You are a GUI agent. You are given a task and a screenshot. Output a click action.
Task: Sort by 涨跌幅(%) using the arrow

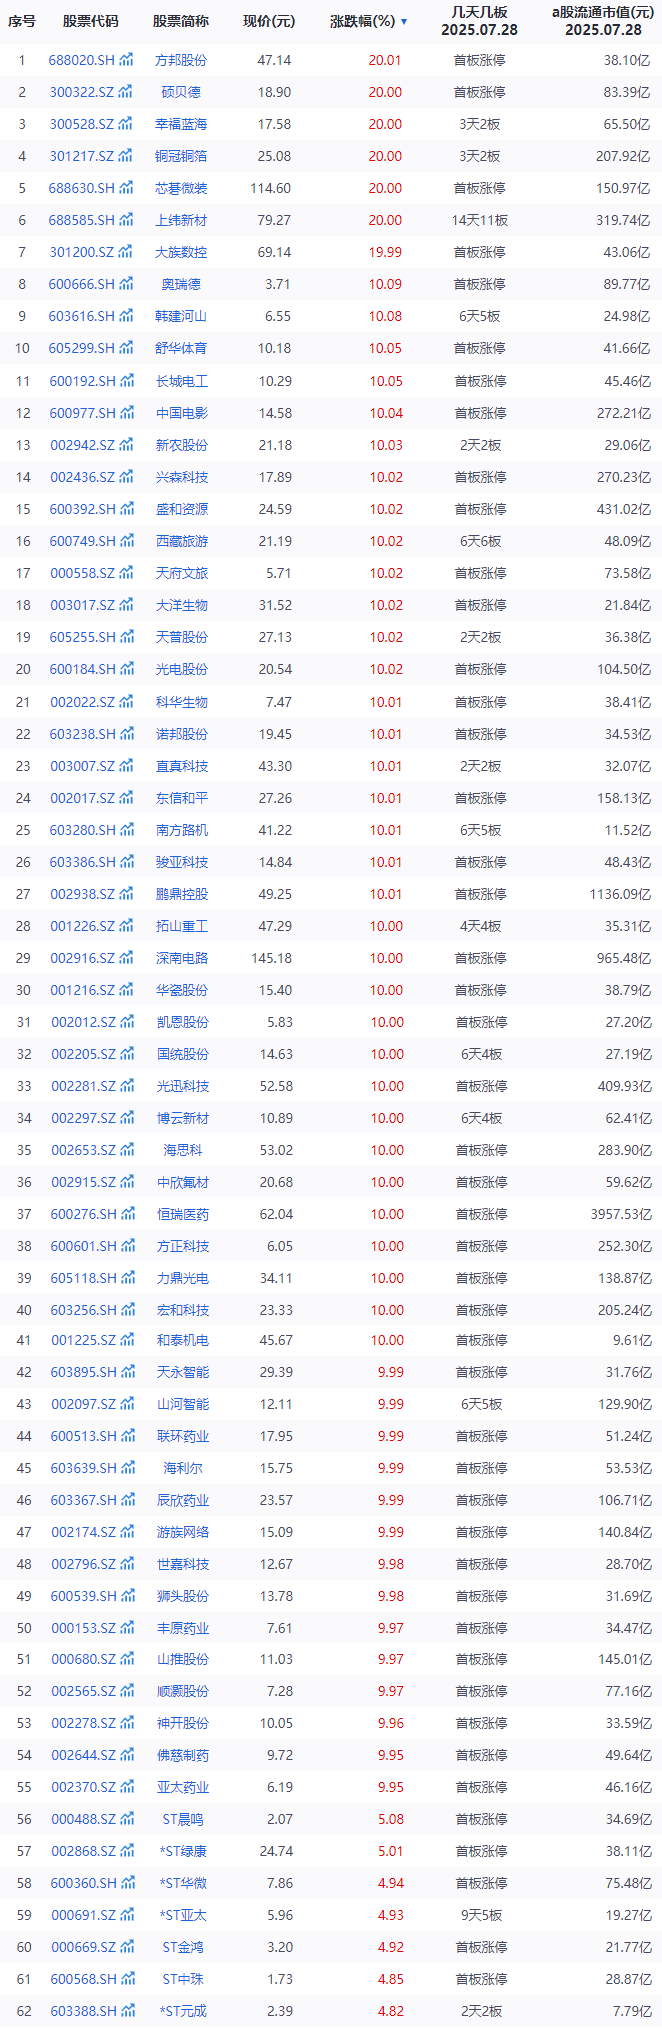pyautogui.click(x=404, y=21)
